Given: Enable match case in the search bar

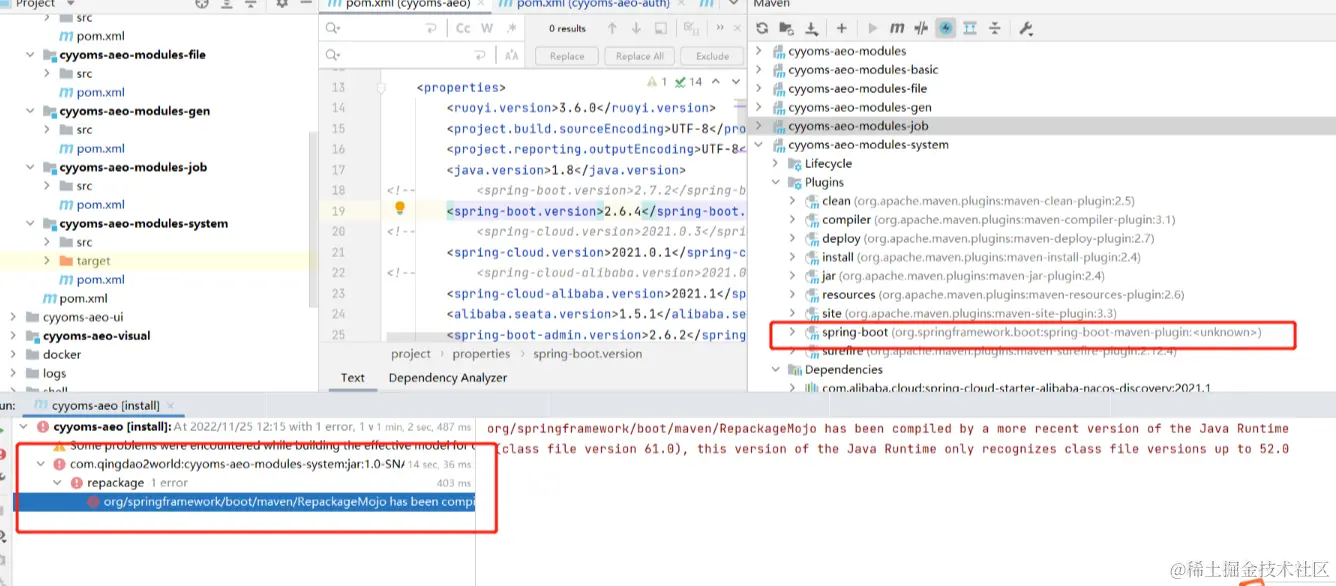Looking at the screenshot, I should tap(463, 28).
